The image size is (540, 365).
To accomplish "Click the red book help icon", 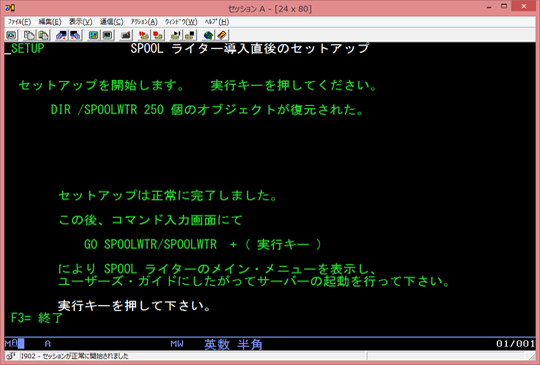I will coord(222,35).
